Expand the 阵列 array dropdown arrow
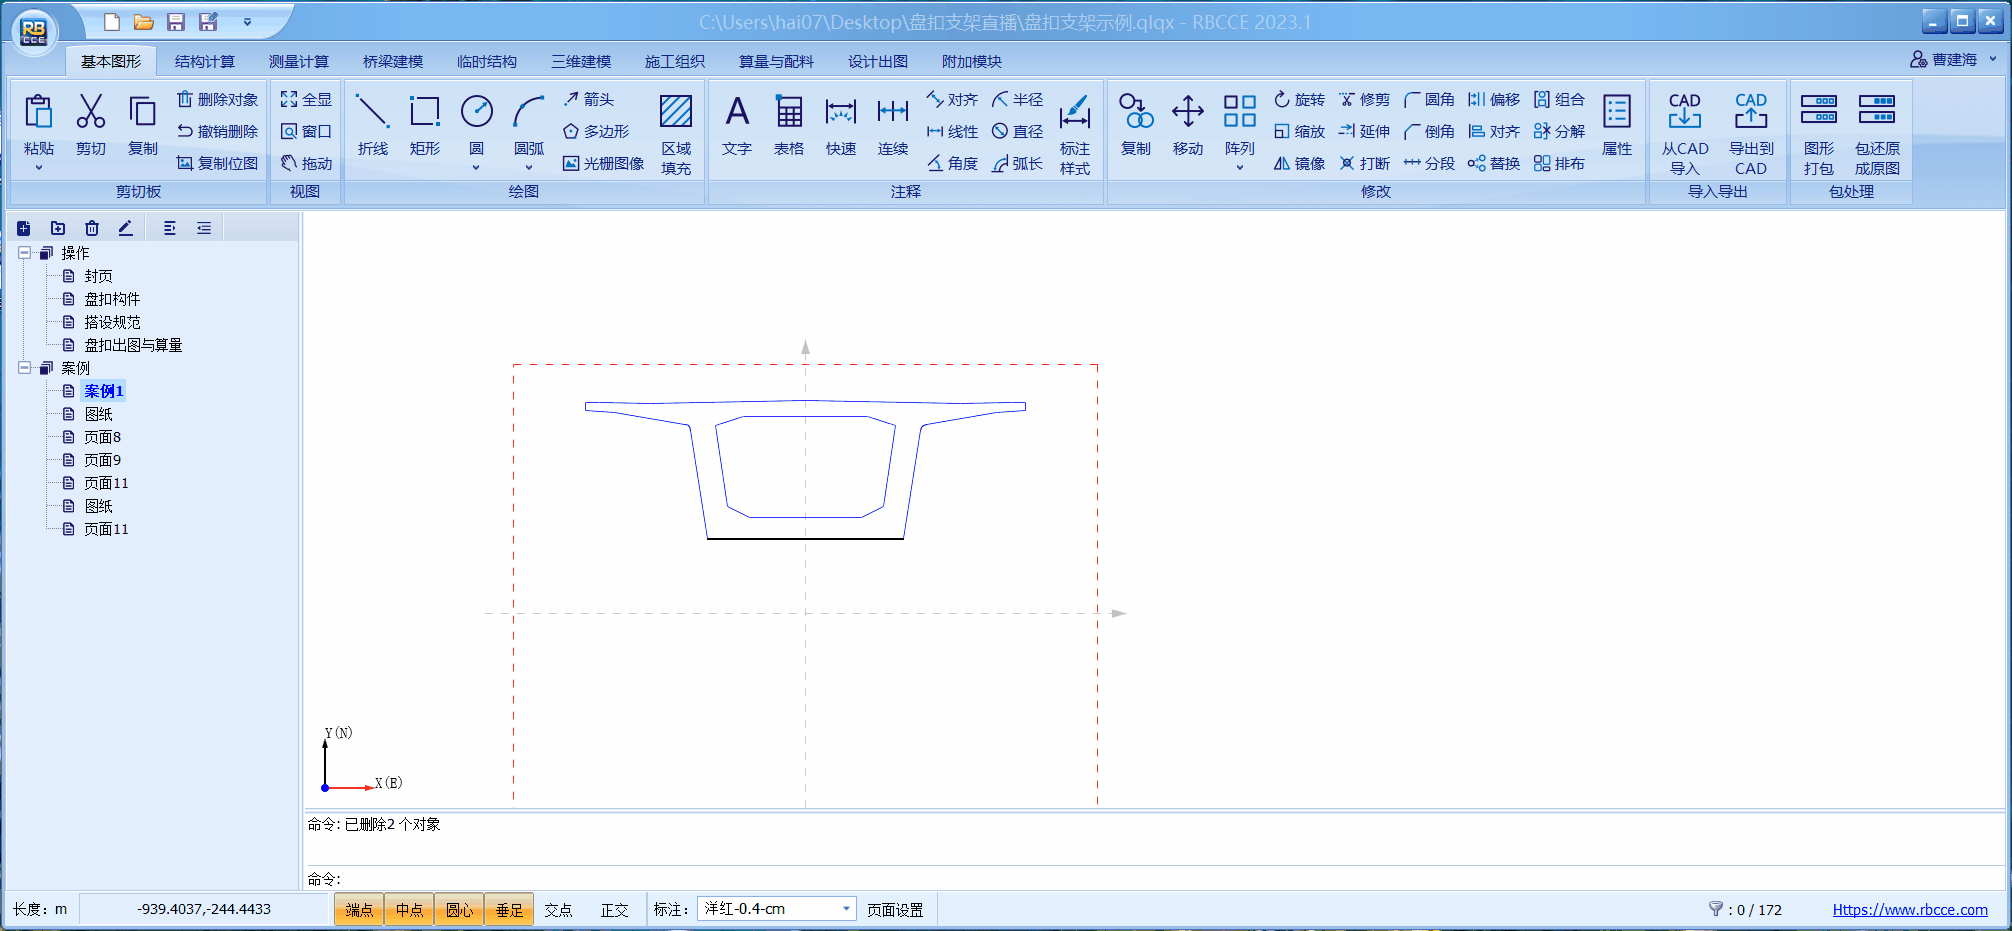Viewport: 2012px width, 931px height. pos(1239,168)
